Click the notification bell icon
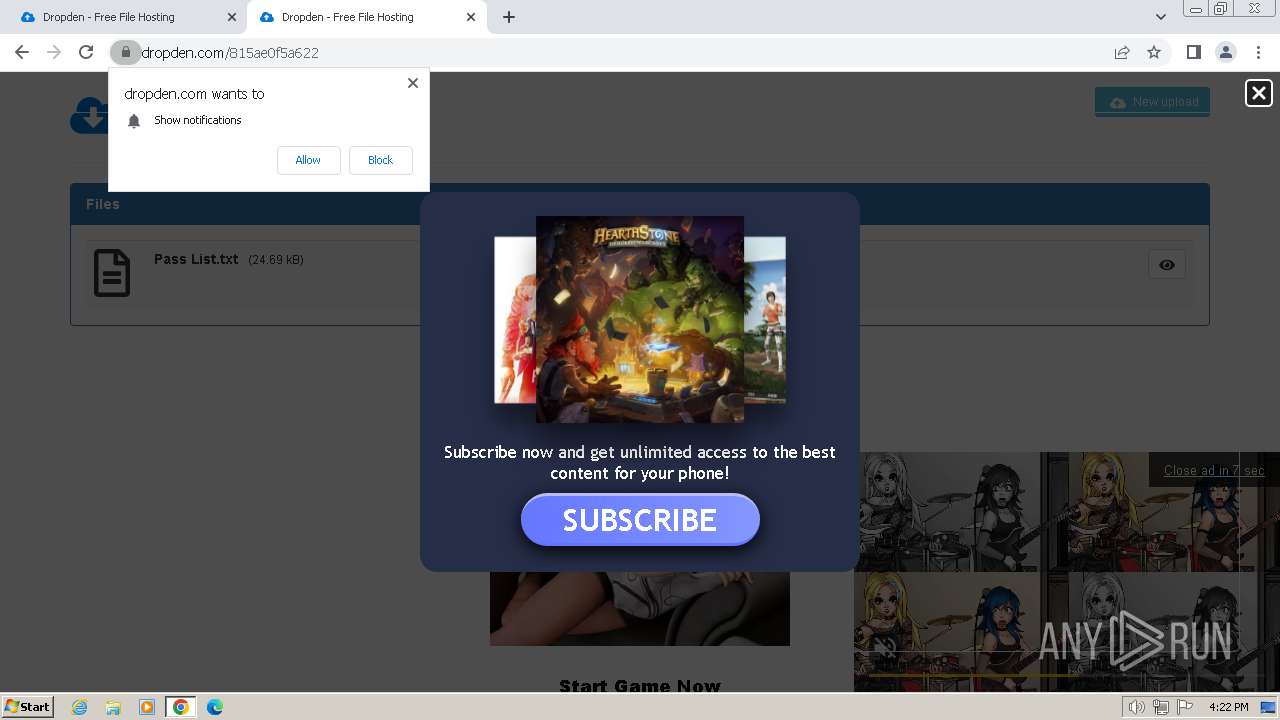Viewport: 1280px width, 720px height. tap(134, 120)
